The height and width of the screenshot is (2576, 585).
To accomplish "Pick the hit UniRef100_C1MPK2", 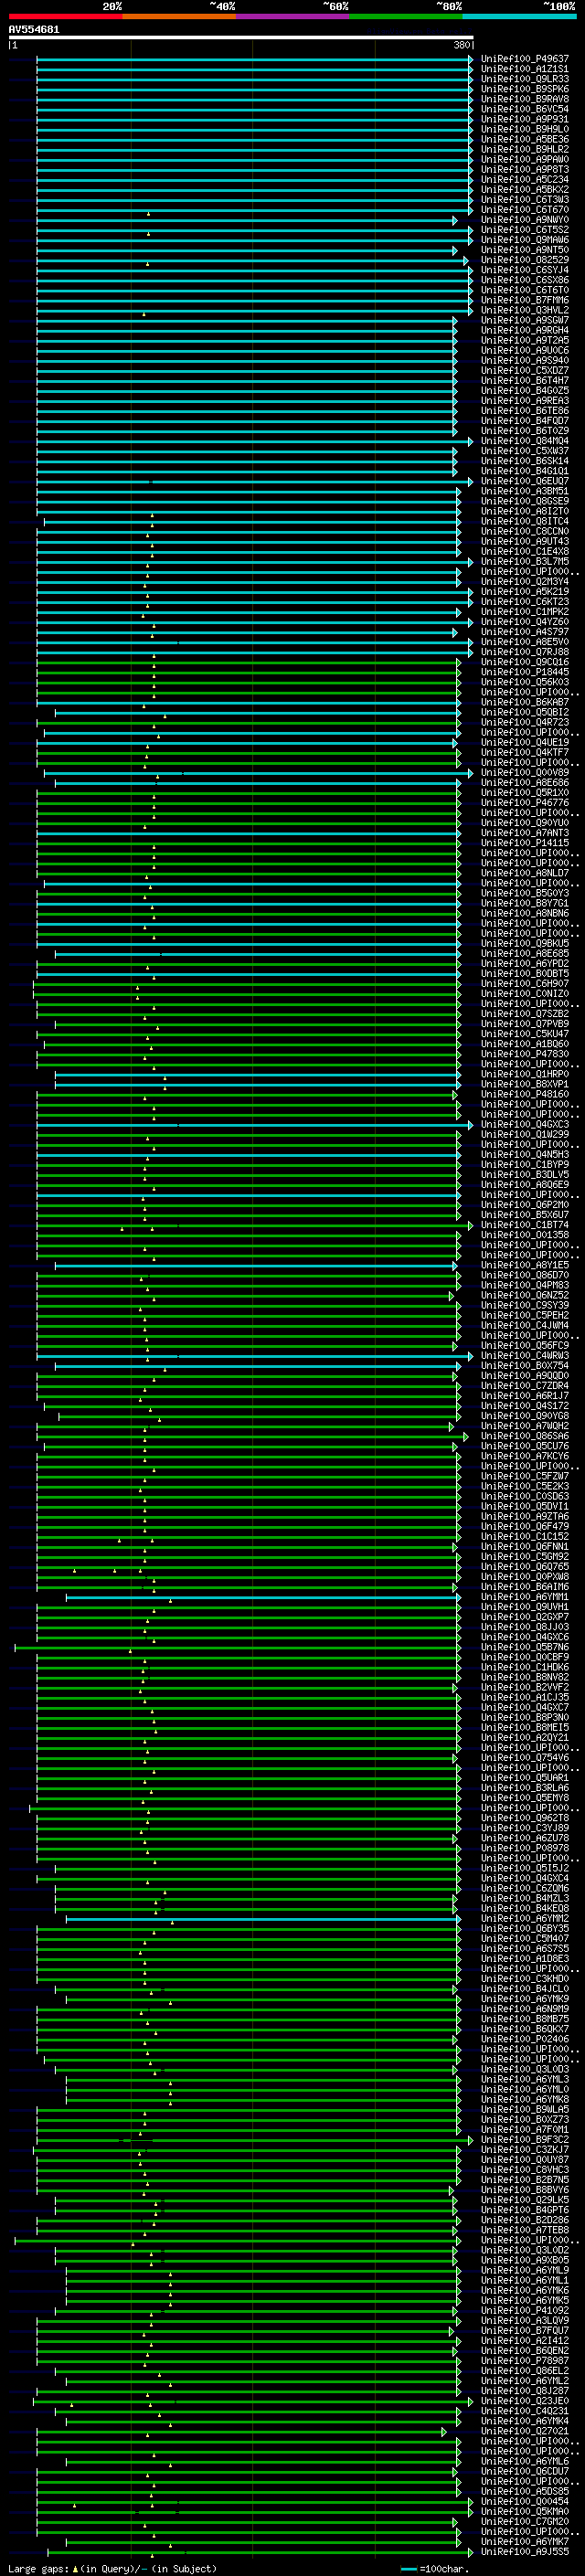I will click(x=525, y=612).
